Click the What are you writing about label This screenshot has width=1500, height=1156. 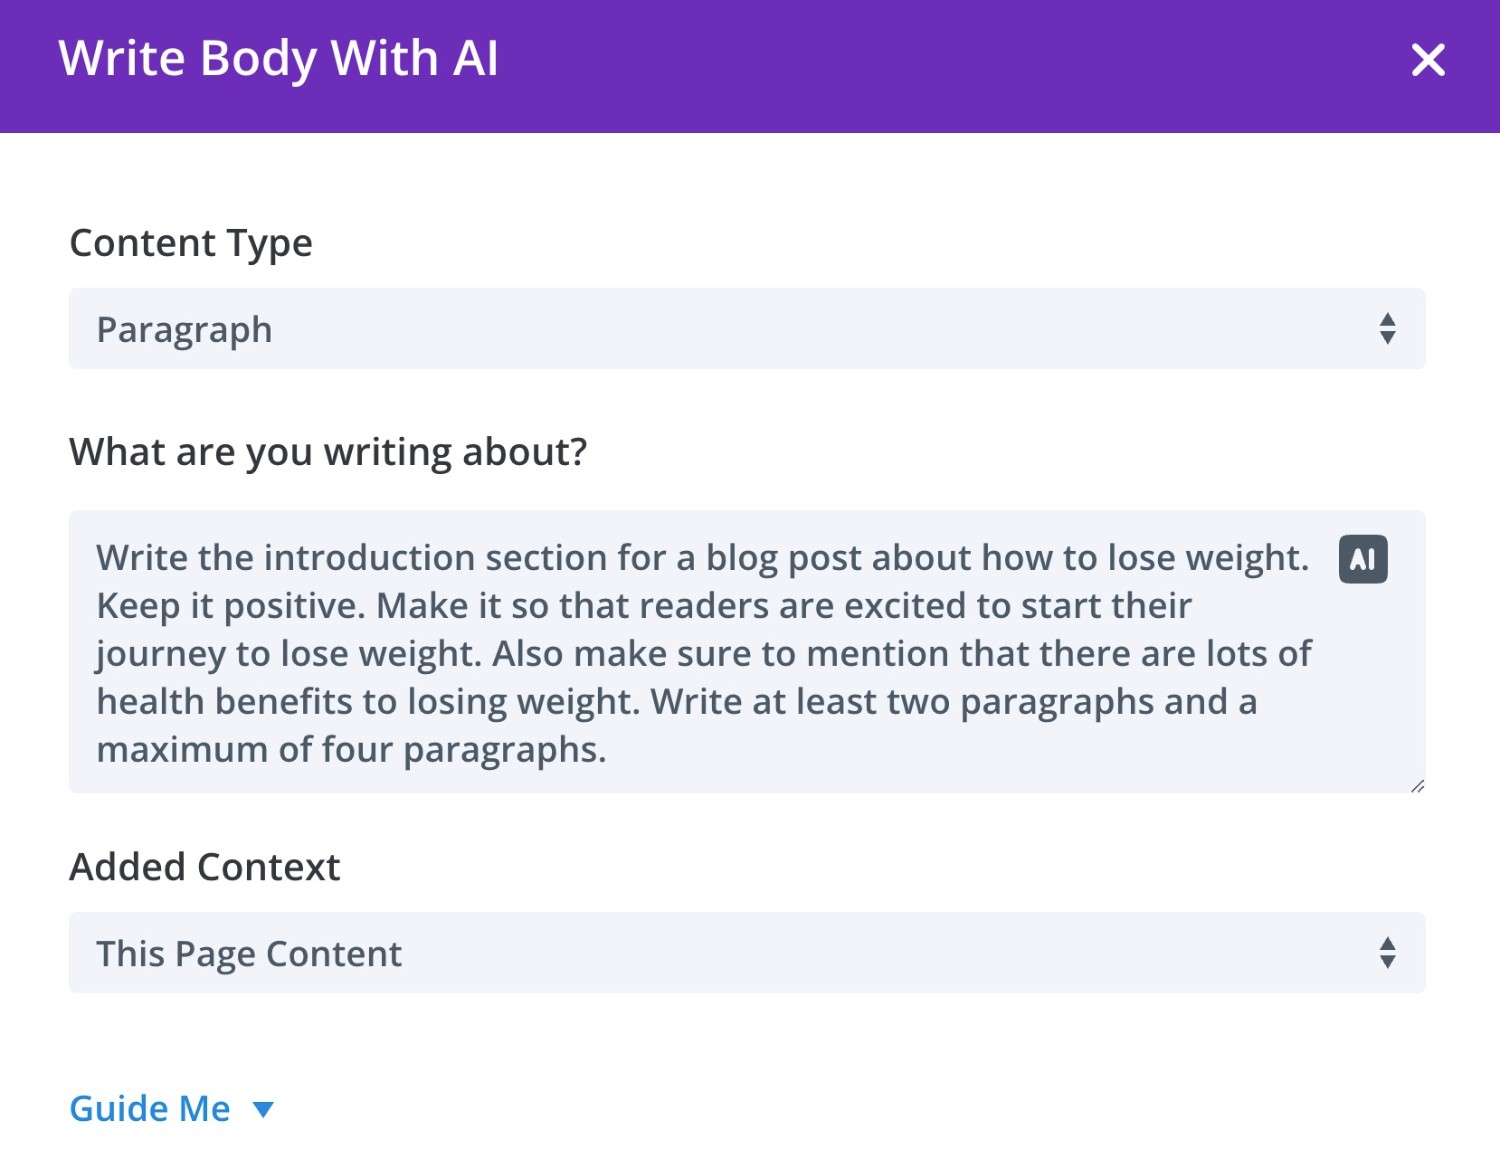[328, 452]
